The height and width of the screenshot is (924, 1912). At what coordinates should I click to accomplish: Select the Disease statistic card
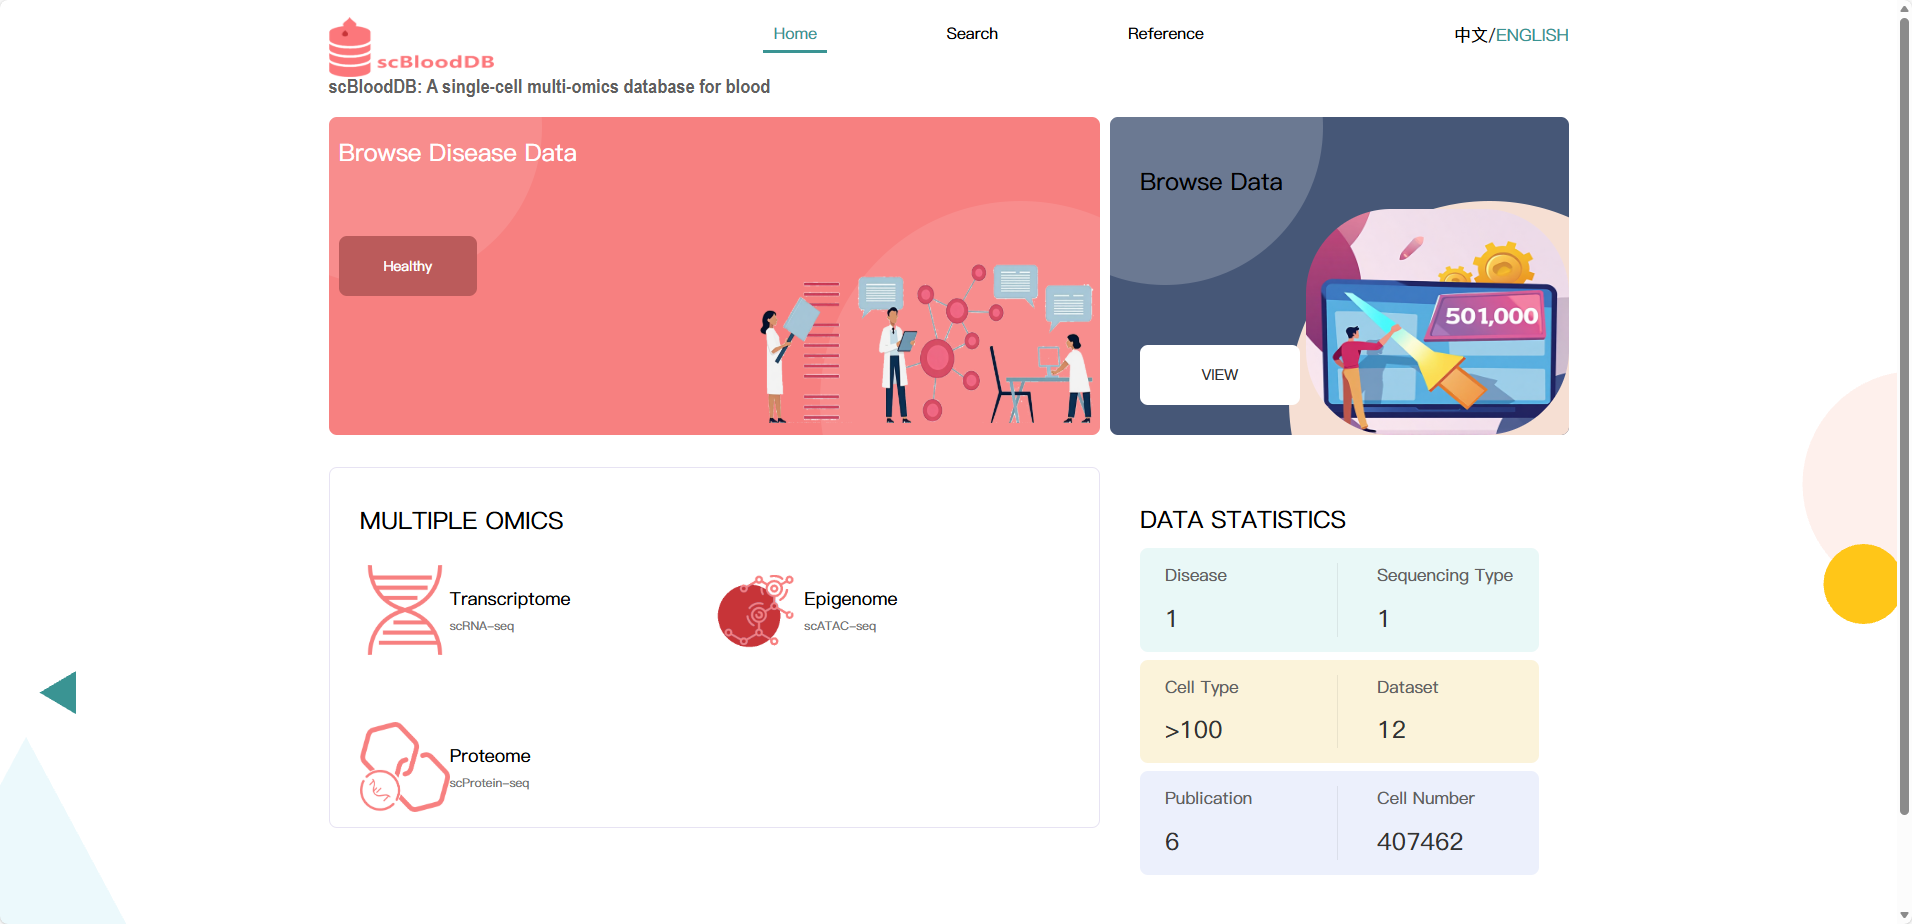pos(1238,599)
